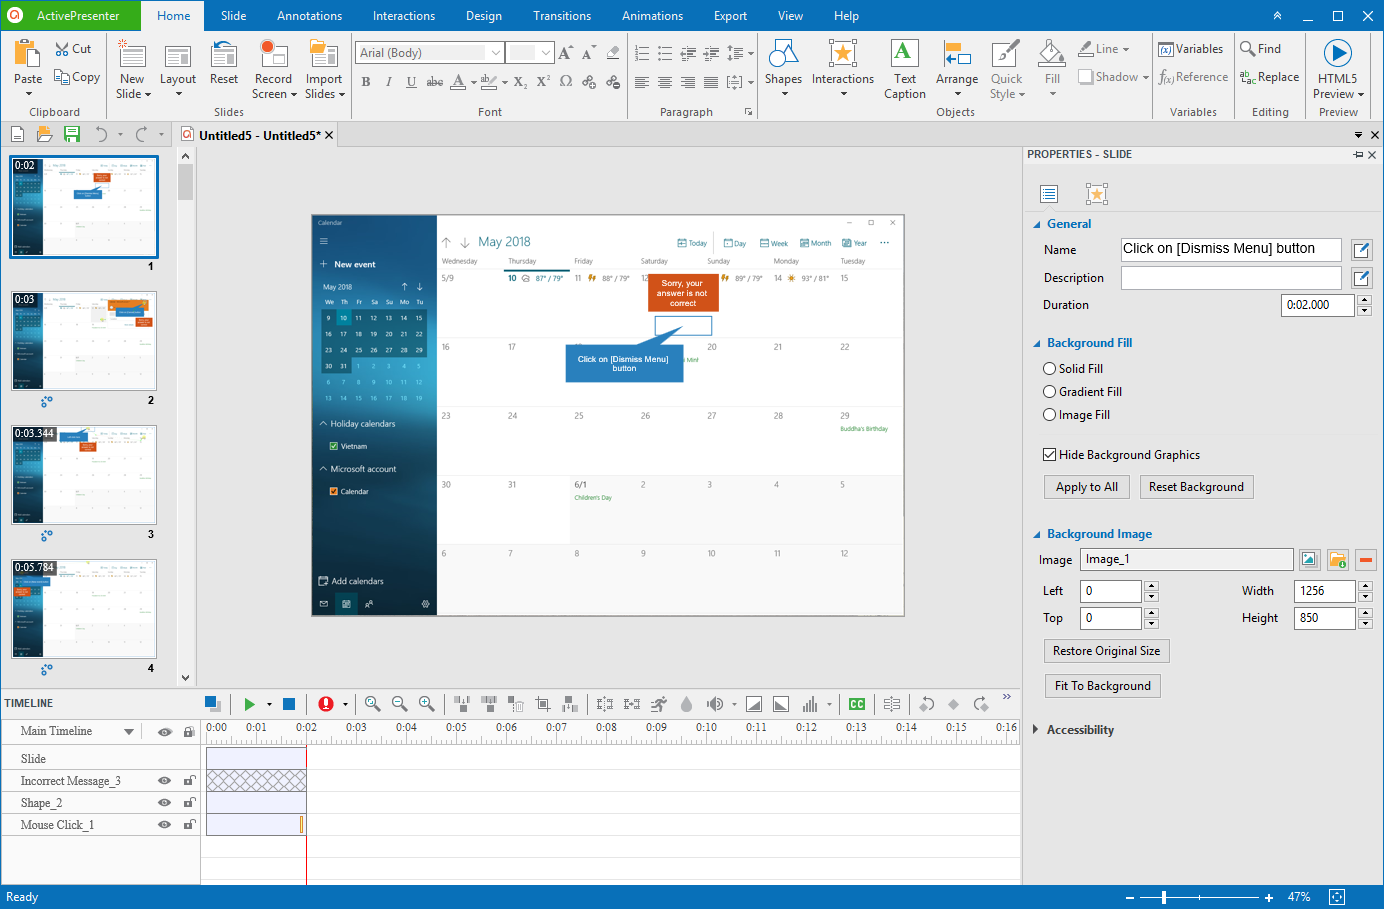Go to the Transitions tab
The height and width of the screenshot is (909, 1384).
(562, 16)
